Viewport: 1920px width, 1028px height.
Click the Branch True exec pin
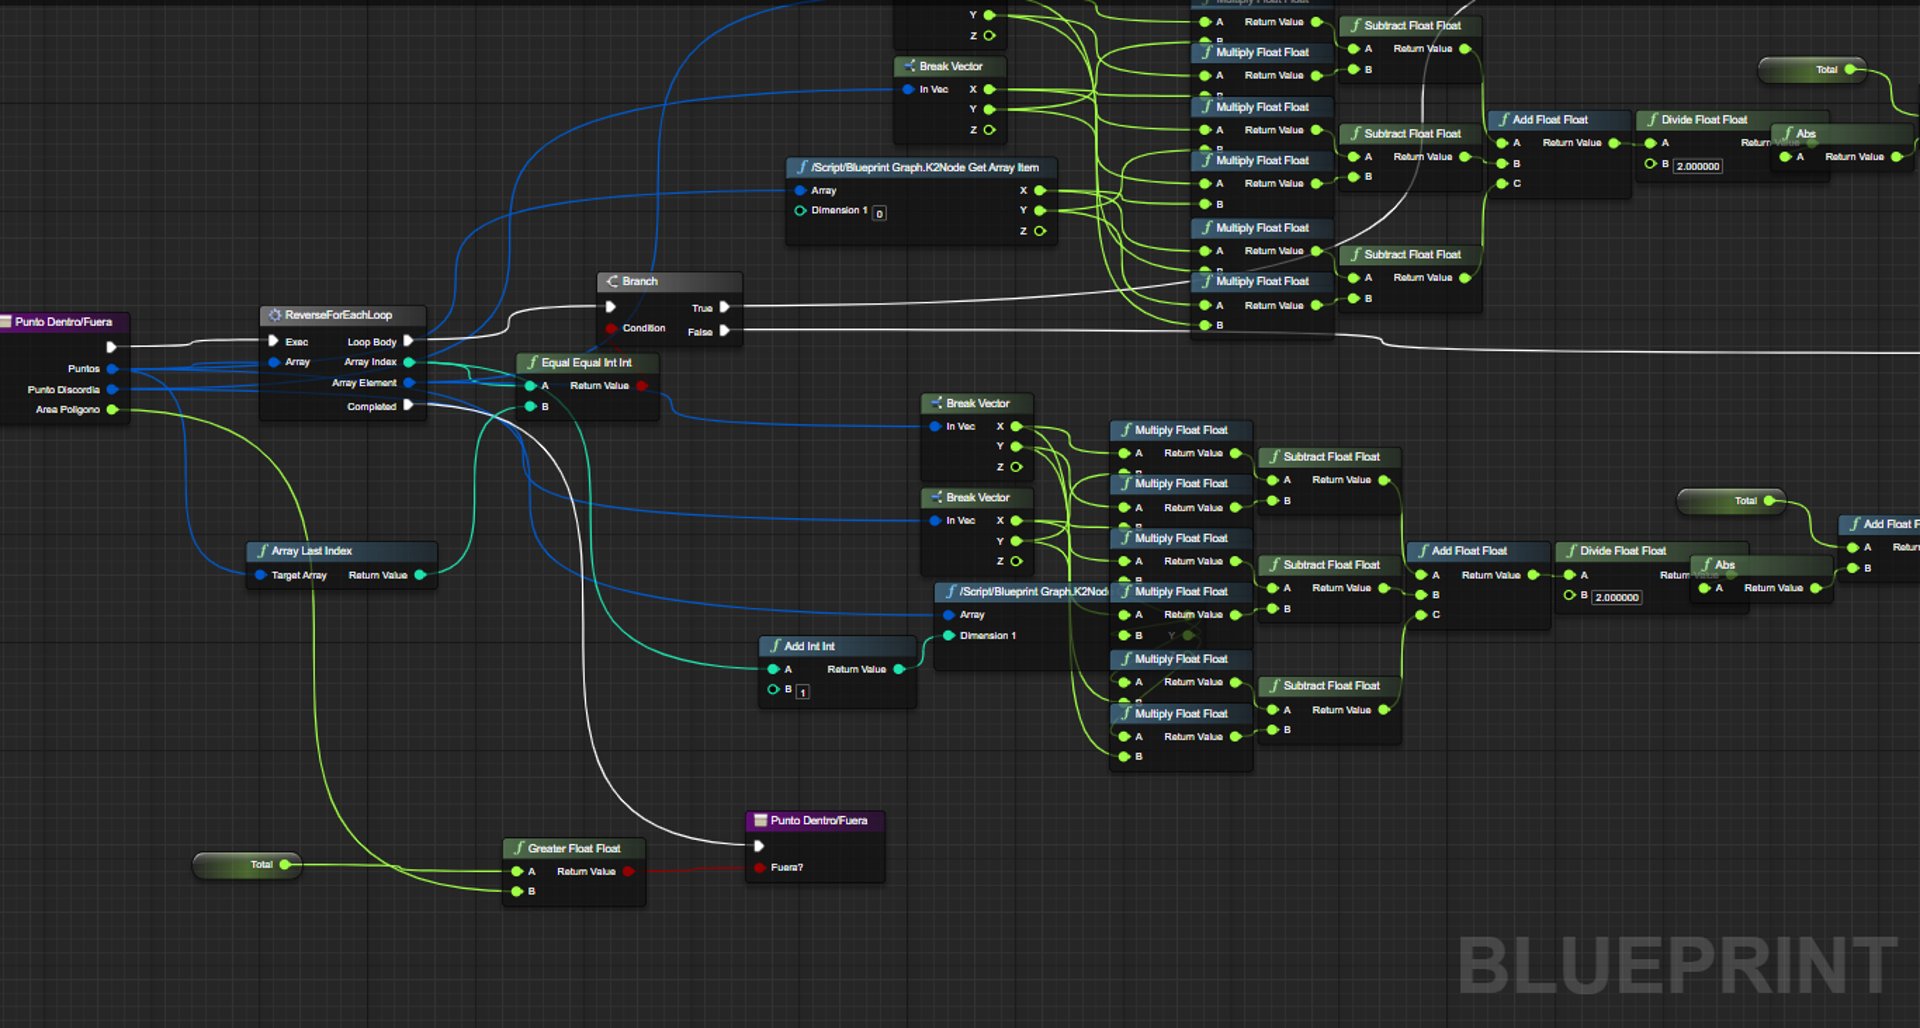(x=725, y=307)
